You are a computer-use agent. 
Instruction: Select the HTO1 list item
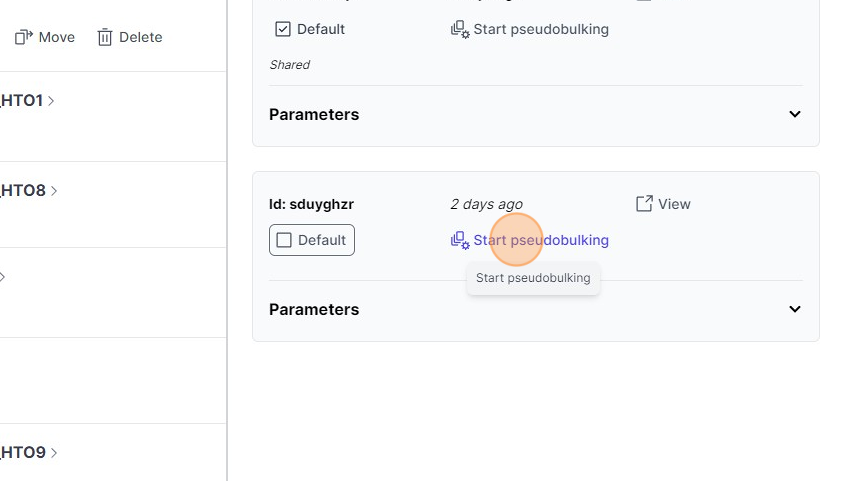point(22,100)
